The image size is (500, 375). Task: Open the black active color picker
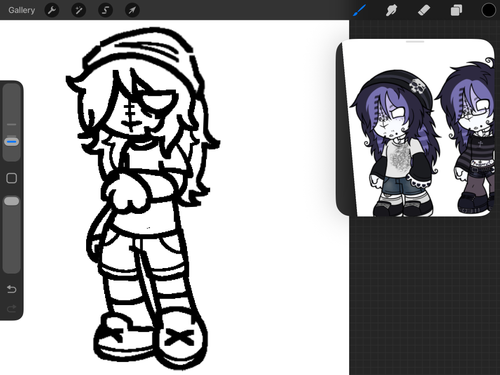coord(488,10)
